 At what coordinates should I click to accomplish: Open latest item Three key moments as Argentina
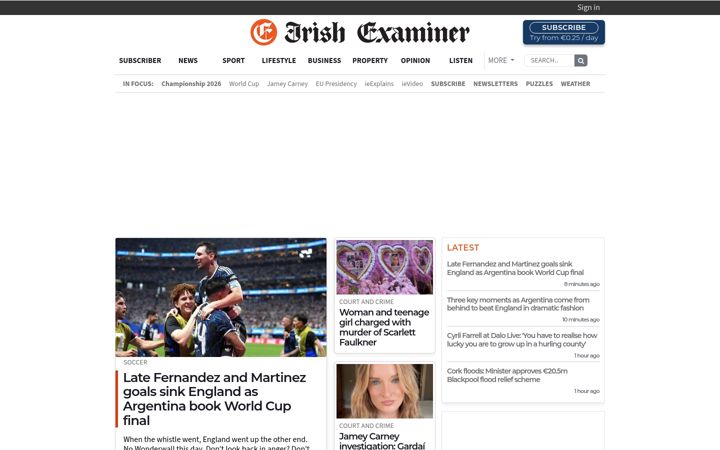click(x=518, y=304)
